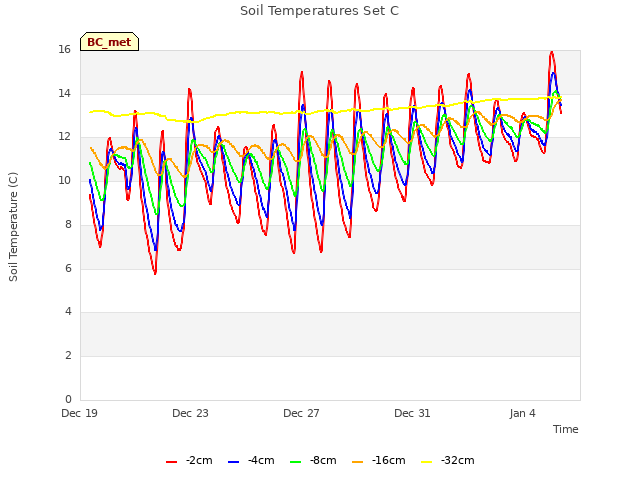Click the yellow -32cm legend swatch
Screen dimensions: 640x480
tap(426, 462)
